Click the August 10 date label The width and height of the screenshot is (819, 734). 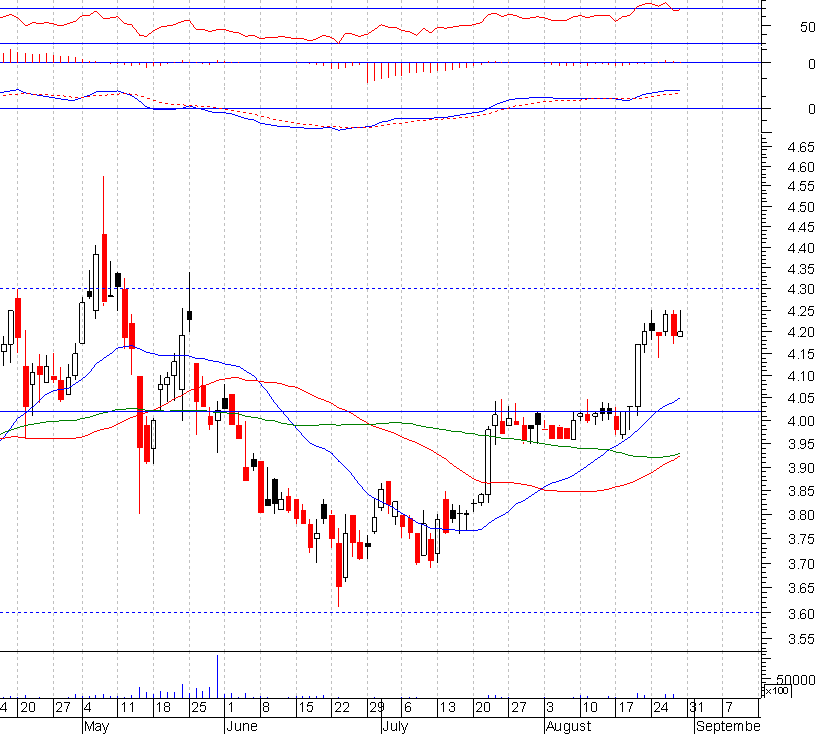590,708
